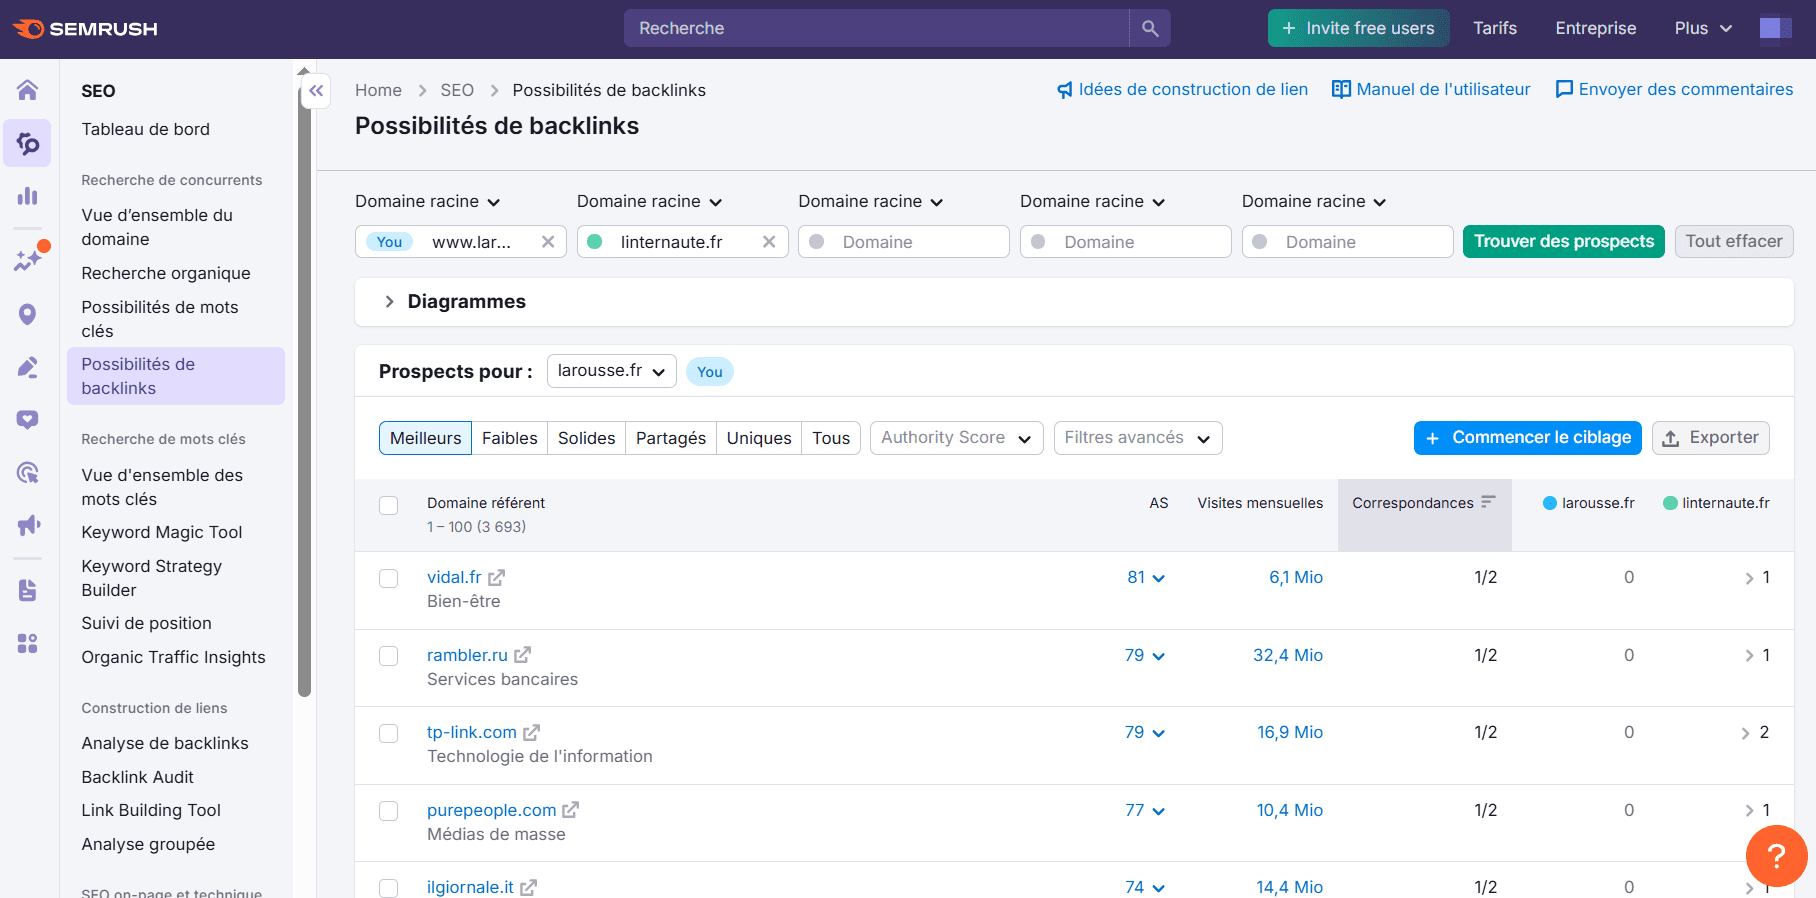Open the Home icon in the sidebar

point(27,90)
